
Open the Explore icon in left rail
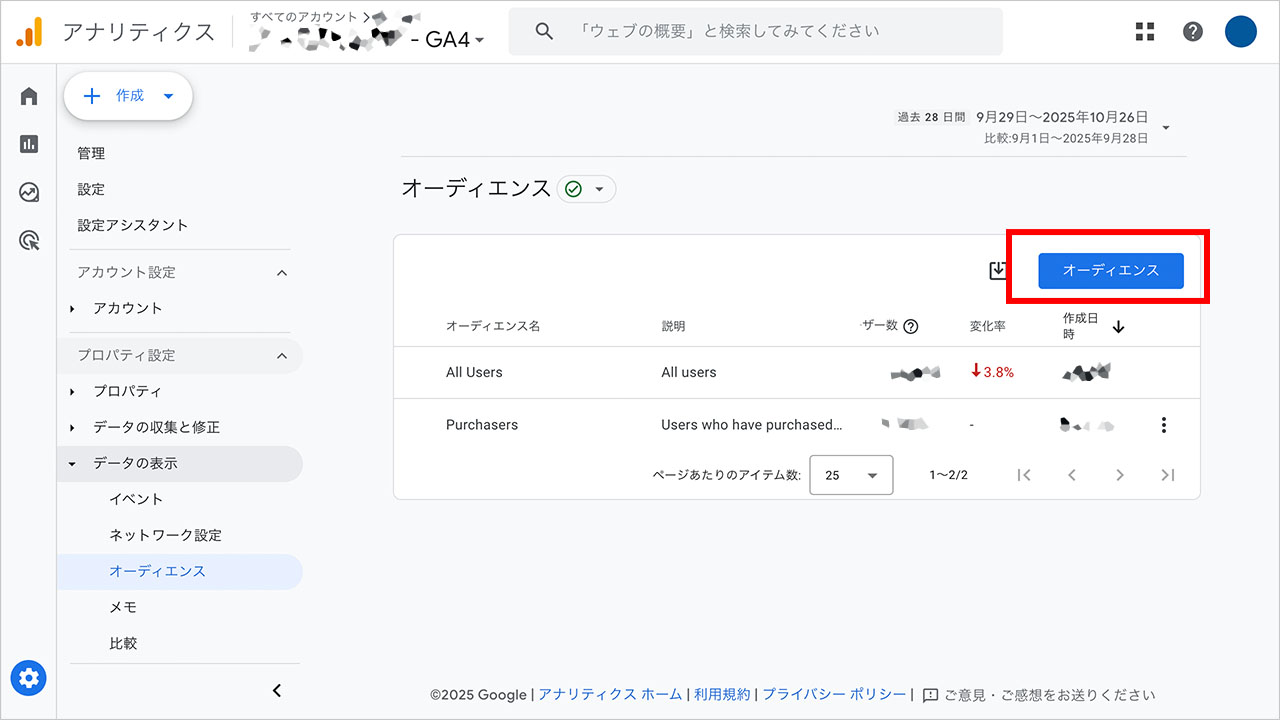pyautogui.click(x=29, y=192)
